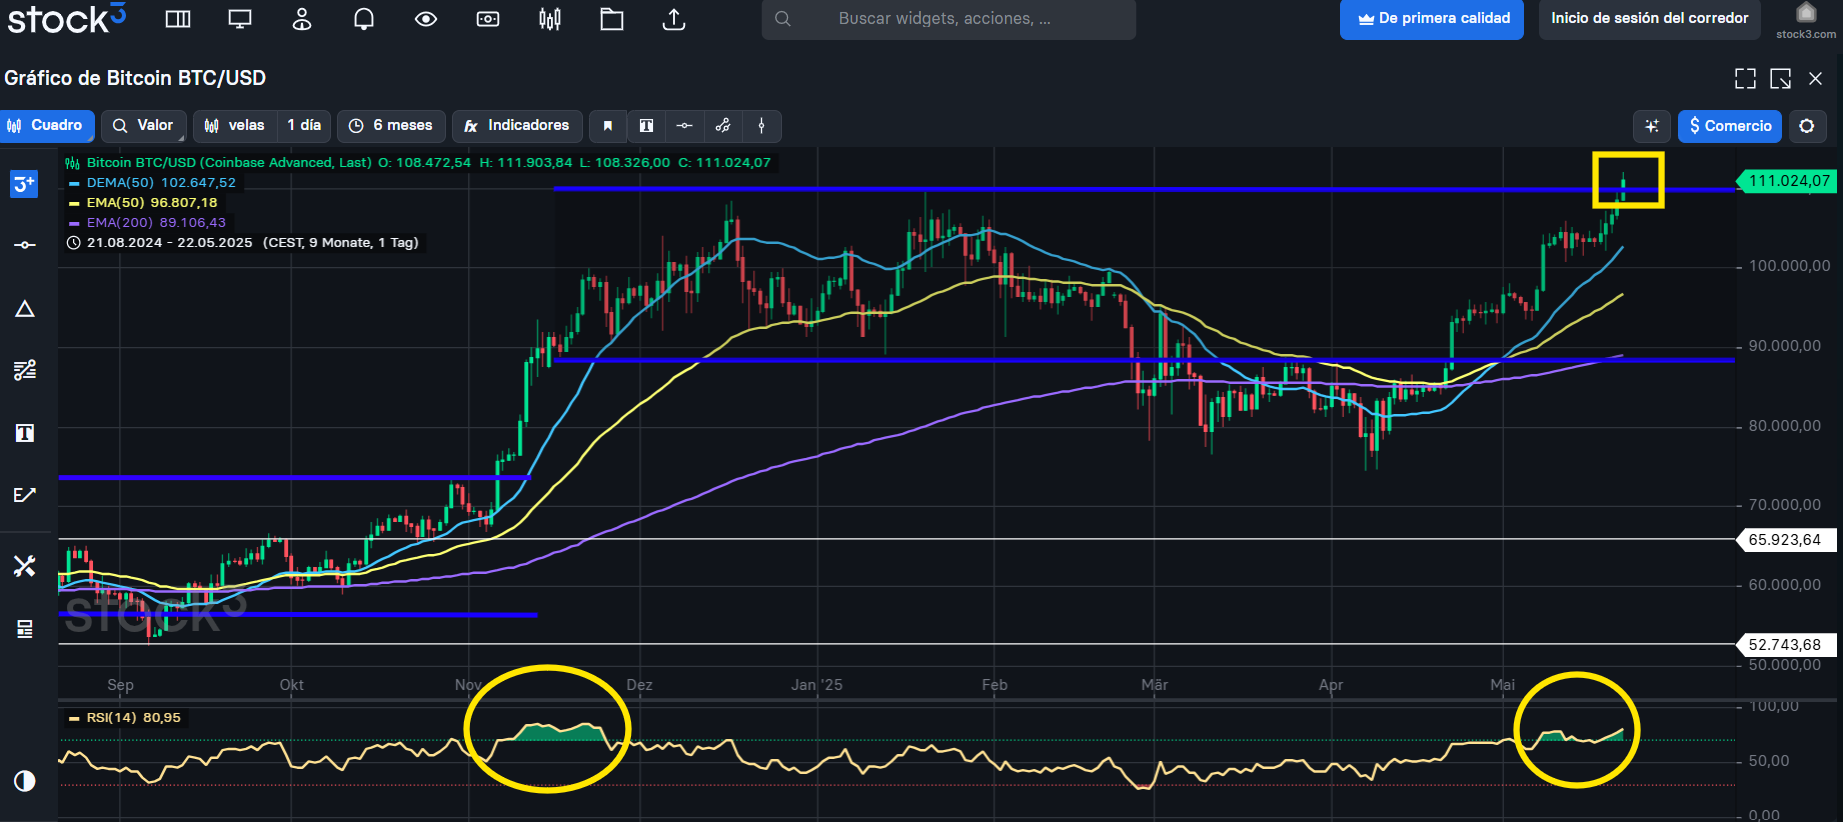Click the AI sparkle icon button
Image resolution: width=1843 pixels, height=822 pixels.
click(1651, 126)
